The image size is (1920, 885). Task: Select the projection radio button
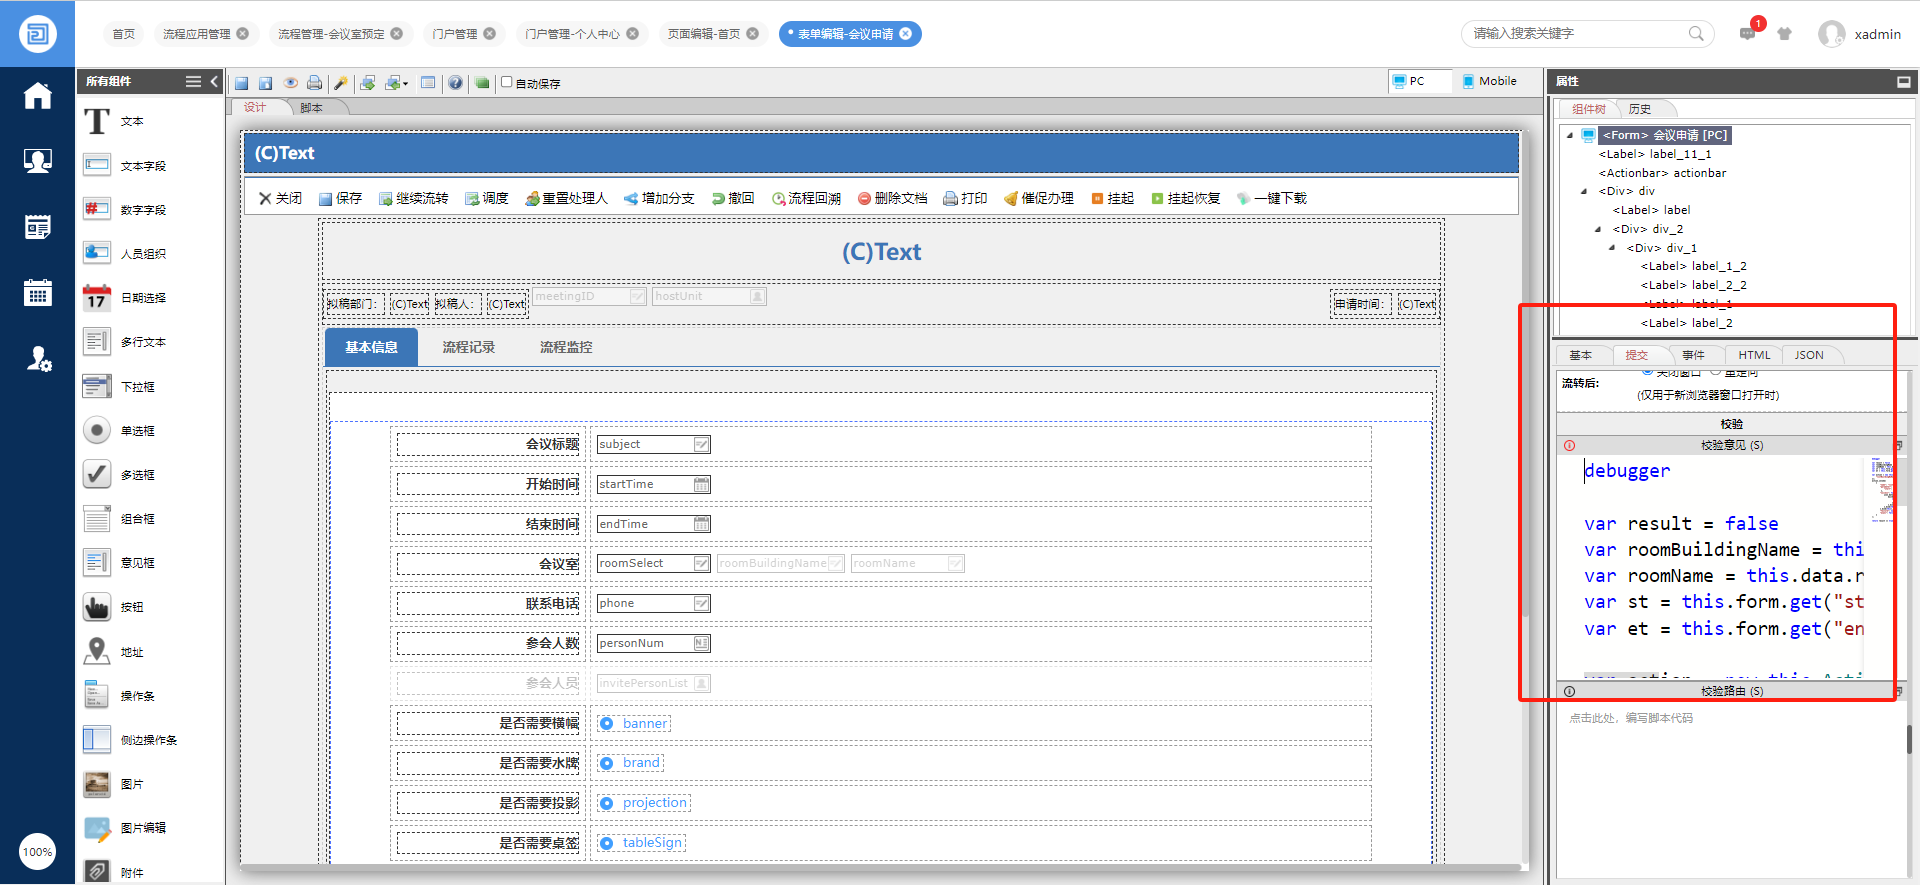coord(606,803)
